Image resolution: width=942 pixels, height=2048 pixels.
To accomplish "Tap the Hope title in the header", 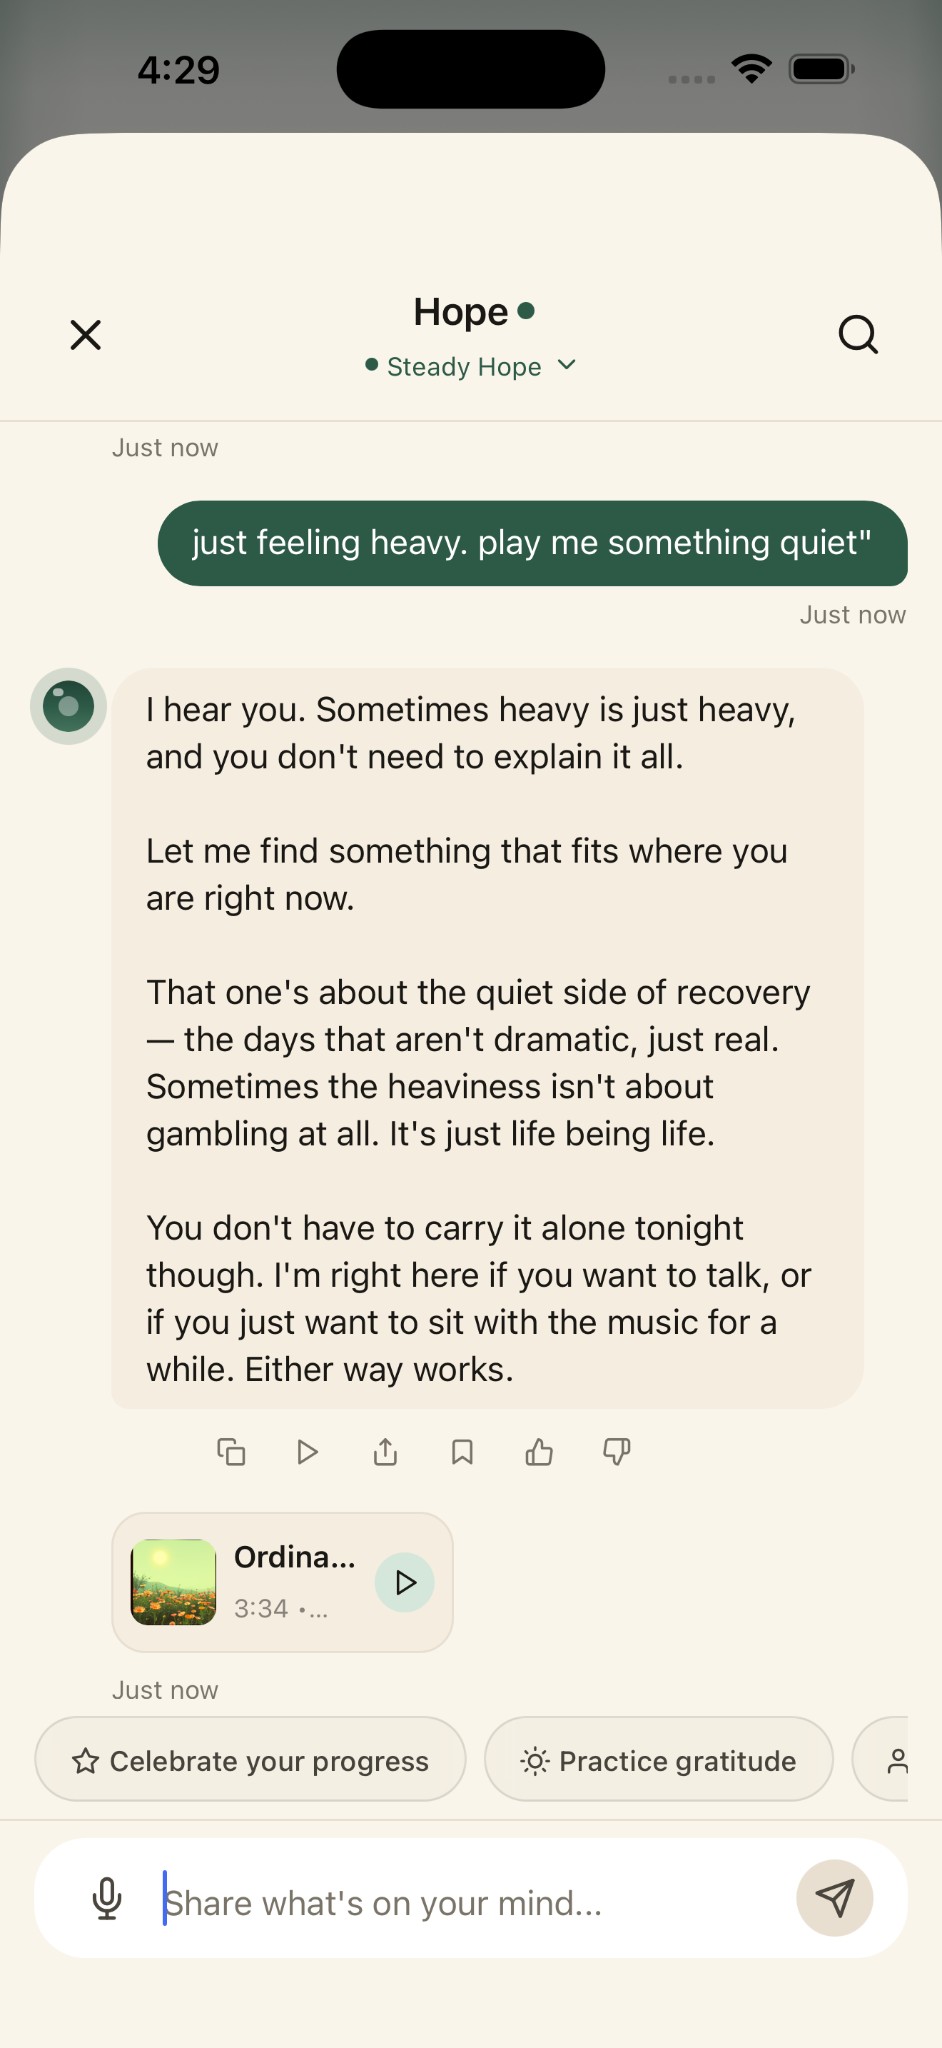I will [x=462, y=312].
